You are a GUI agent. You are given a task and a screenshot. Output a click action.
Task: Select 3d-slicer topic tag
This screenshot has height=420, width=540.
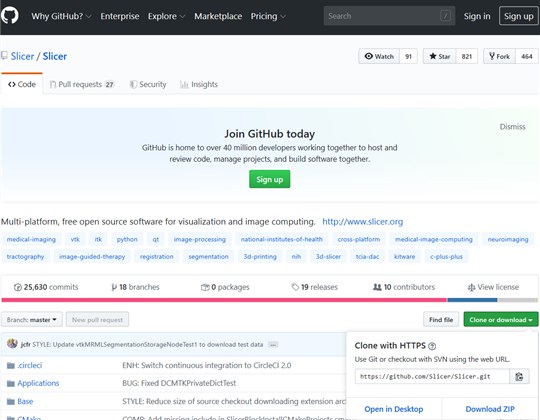328,256
